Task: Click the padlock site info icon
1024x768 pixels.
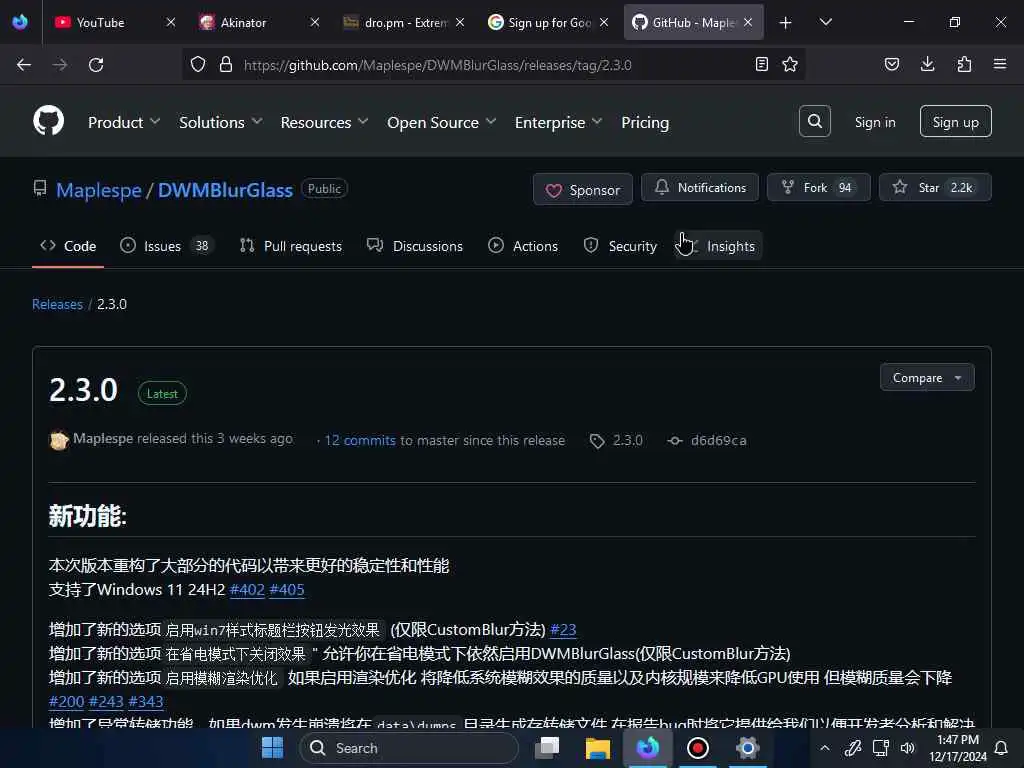Action: click(226, 64)
